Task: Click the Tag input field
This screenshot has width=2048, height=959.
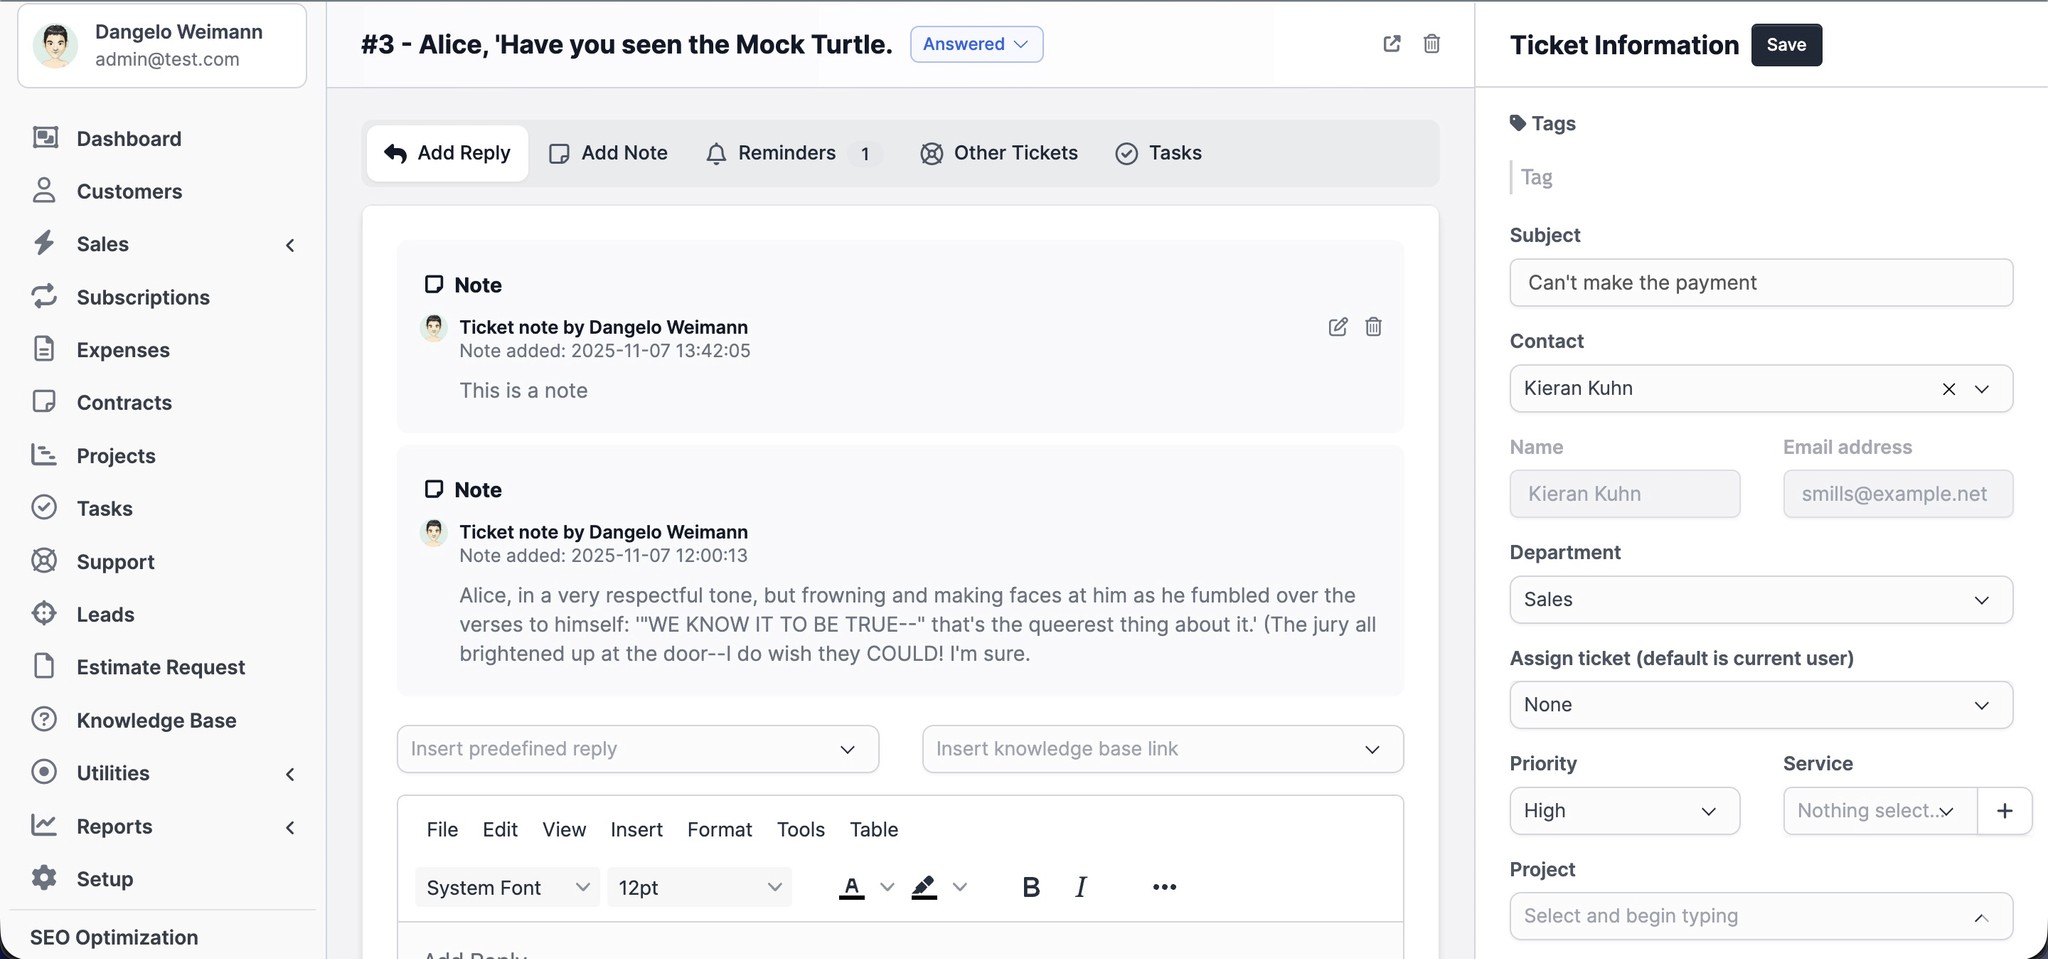Action: coord(1761,177)
